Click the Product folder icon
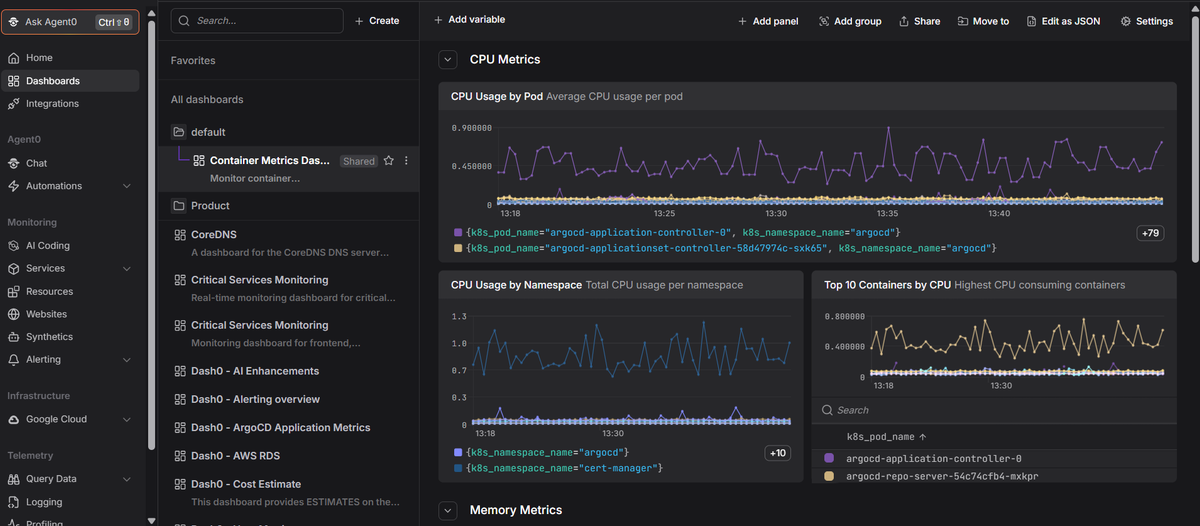The height and width of the screenshot is (526, 1200). click(178, 206)
